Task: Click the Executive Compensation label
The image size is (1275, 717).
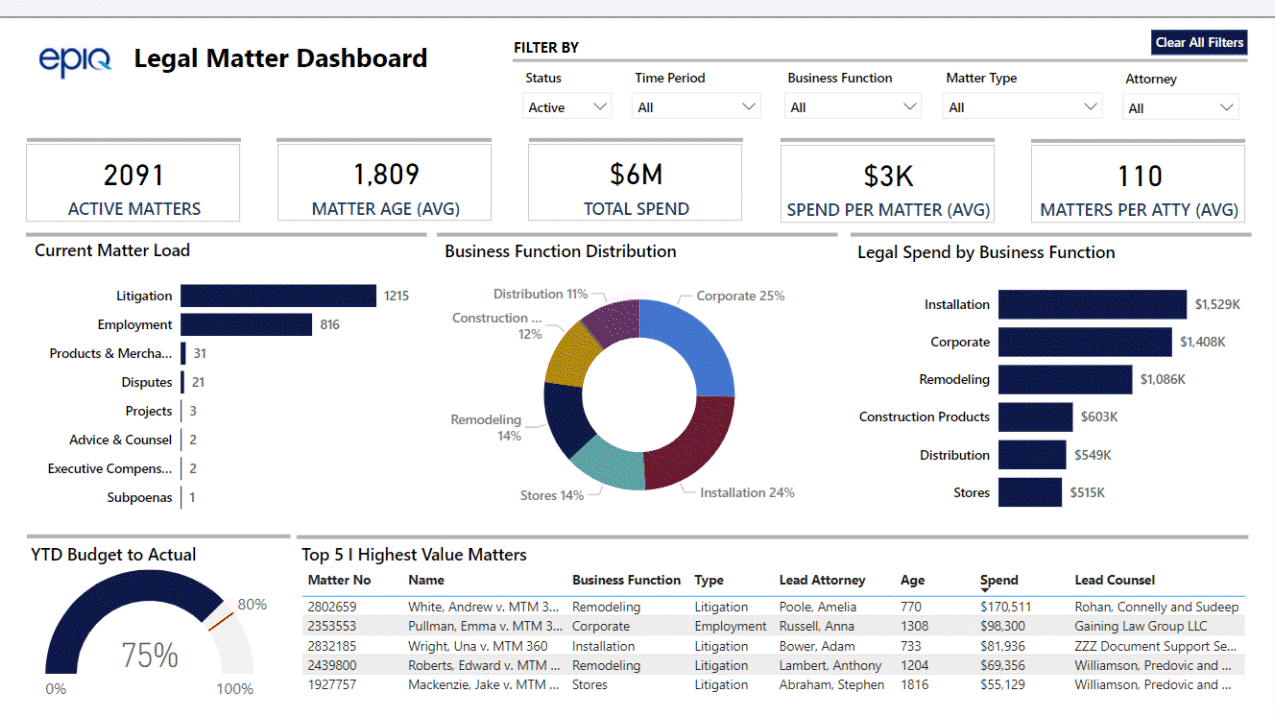Action: click(110, 468)
